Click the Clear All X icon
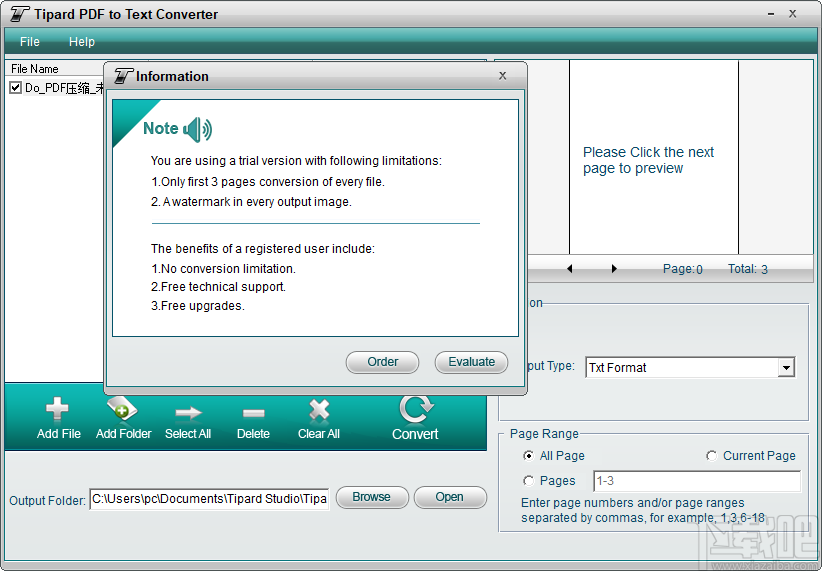This screenshot has width=822, height=571. 319,410
